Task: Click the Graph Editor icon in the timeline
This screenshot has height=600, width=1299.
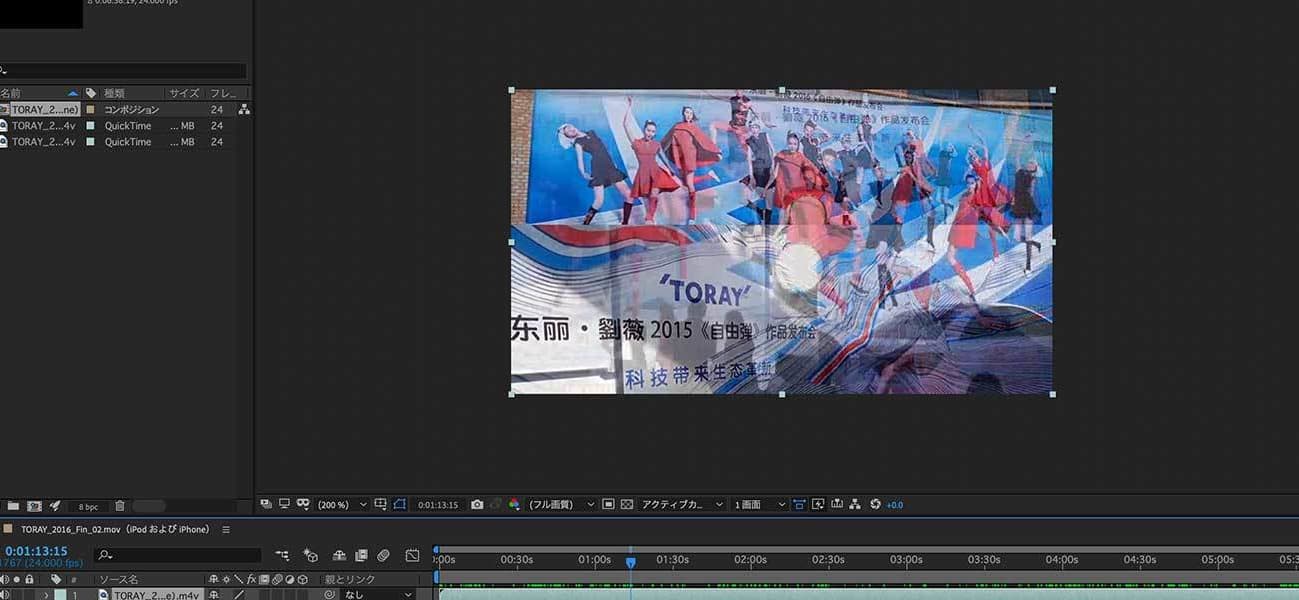Action: pyautogui.click(x=412, y=555)
